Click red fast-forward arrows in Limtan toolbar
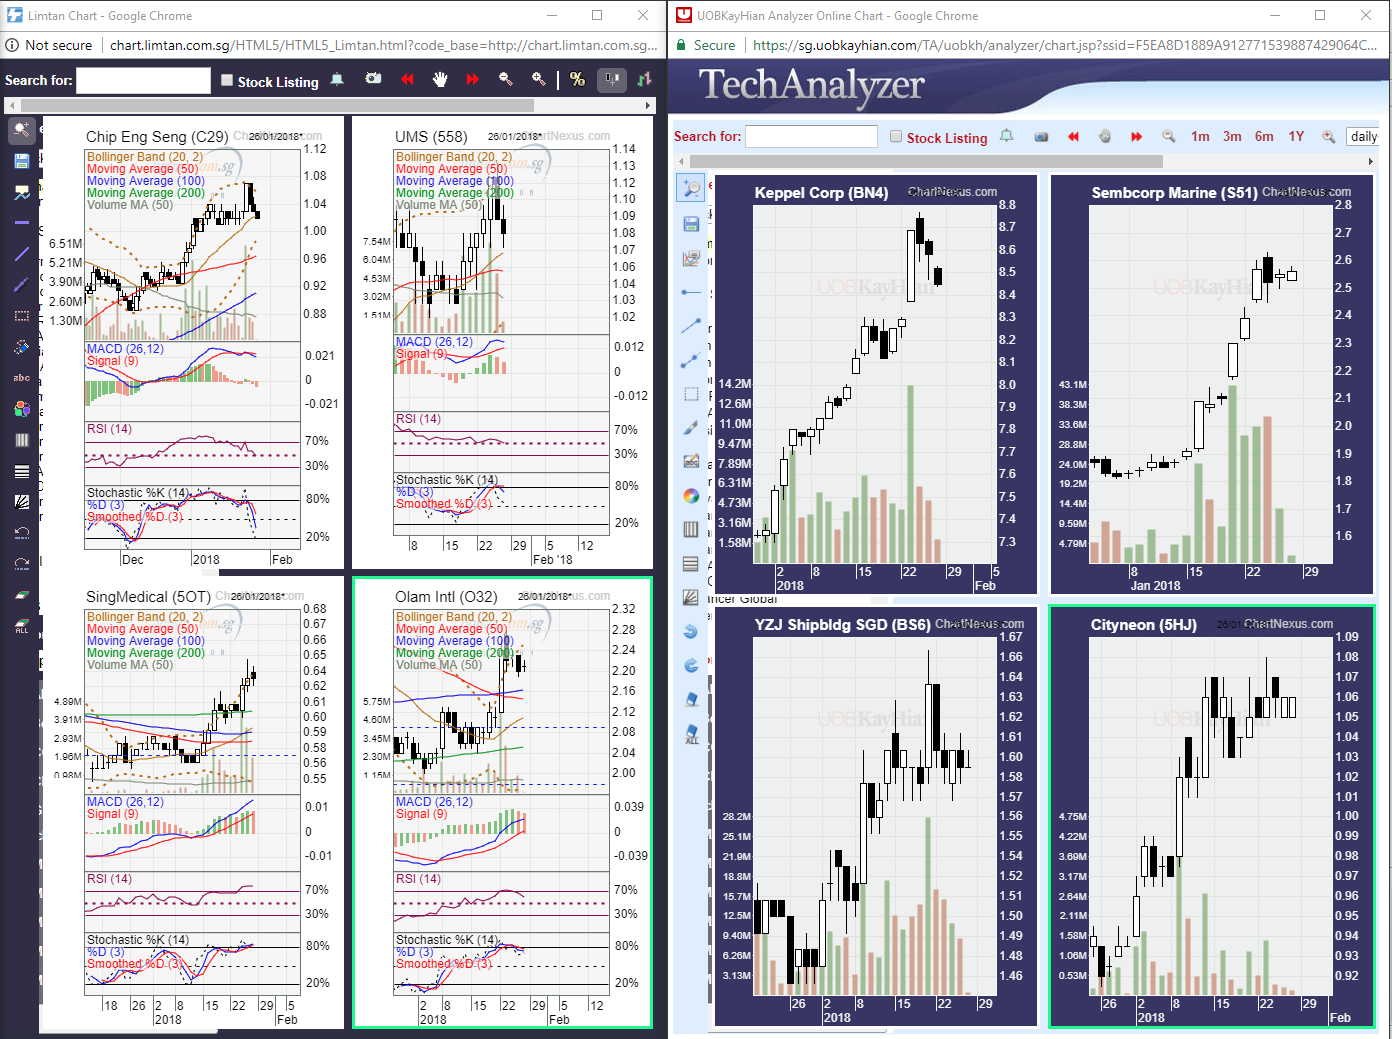Image resolution: width=1392 pixels, height=1039 pixels. tap(473, 79)
